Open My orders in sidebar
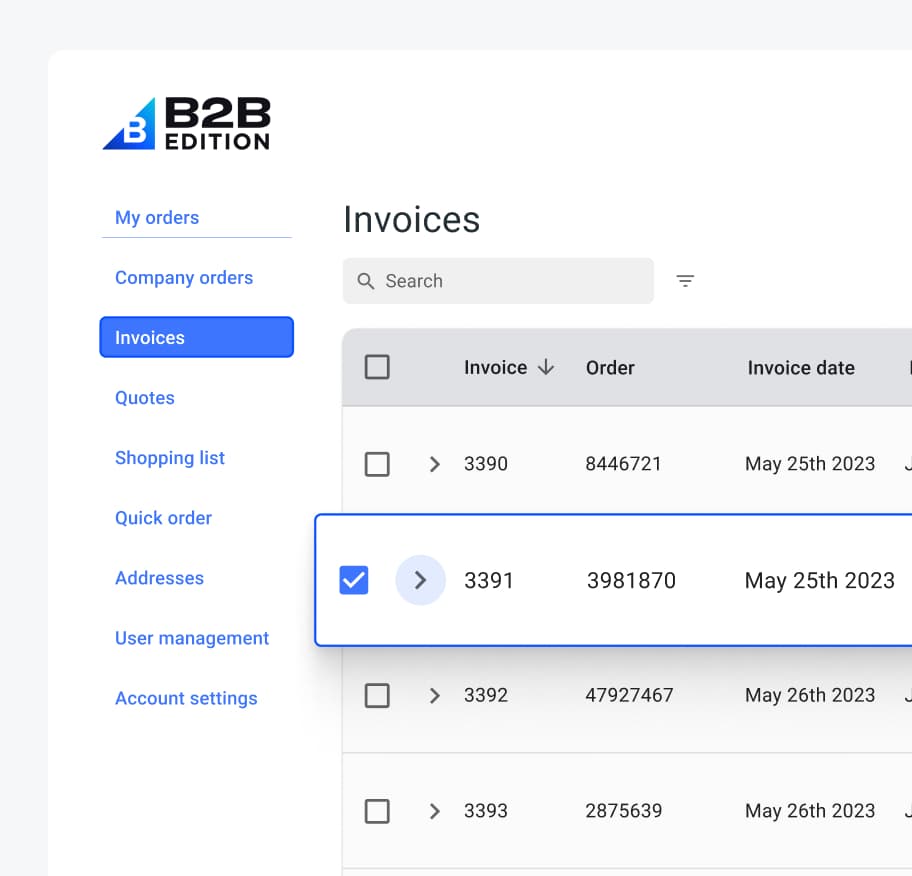Screen dimensions: 912x876 point(157,218)
